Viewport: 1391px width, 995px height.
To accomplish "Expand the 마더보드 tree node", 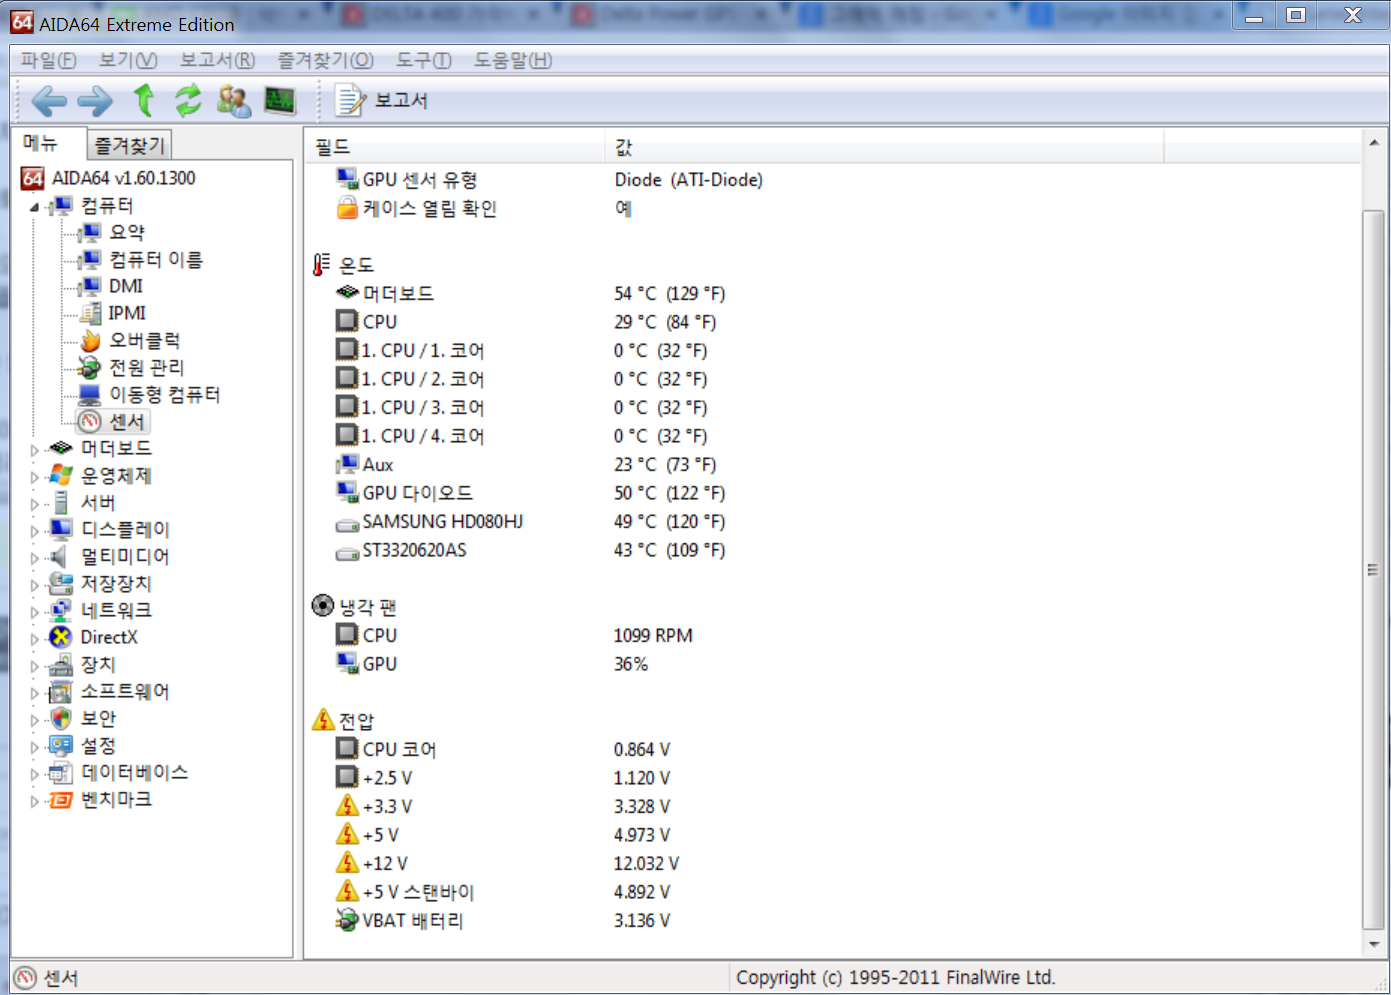I will (34, 450).
